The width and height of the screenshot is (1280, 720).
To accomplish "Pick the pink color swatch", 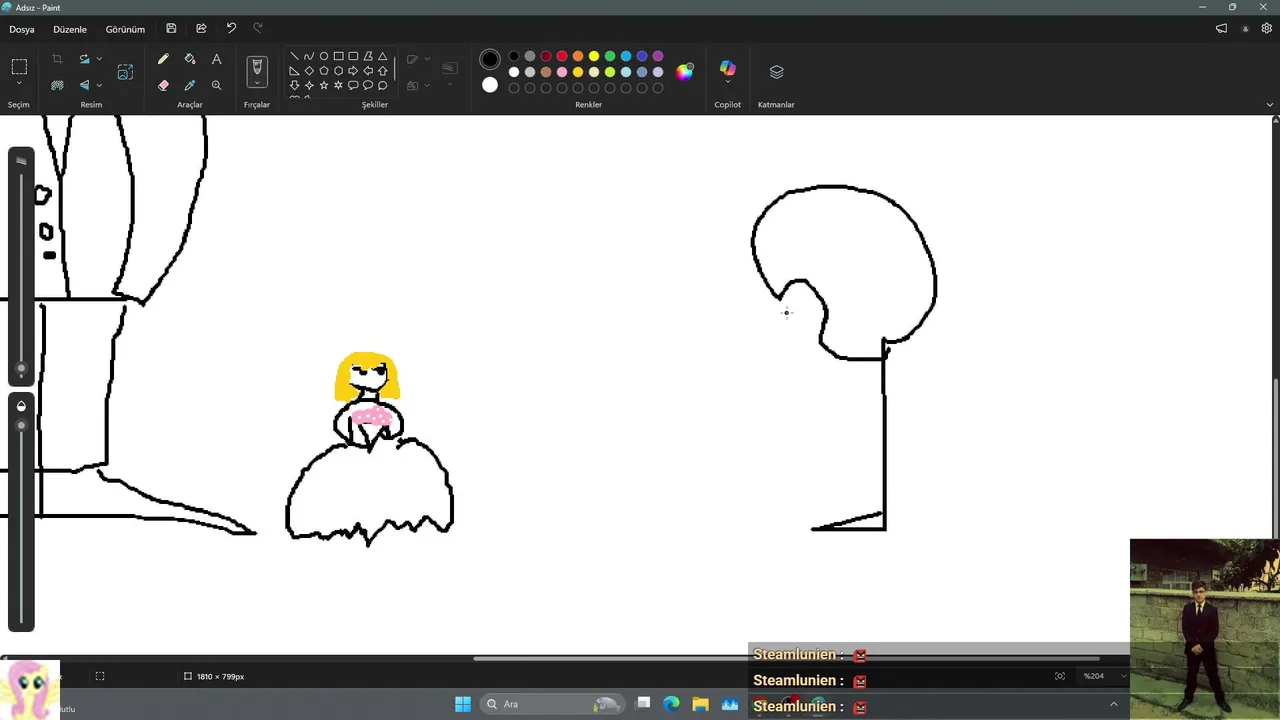I will point(562,72).
